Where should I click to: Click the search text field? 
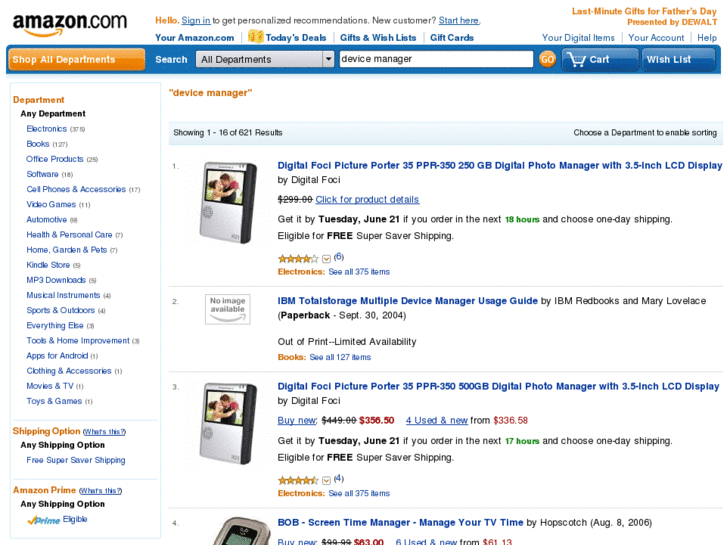click(435, 59)
